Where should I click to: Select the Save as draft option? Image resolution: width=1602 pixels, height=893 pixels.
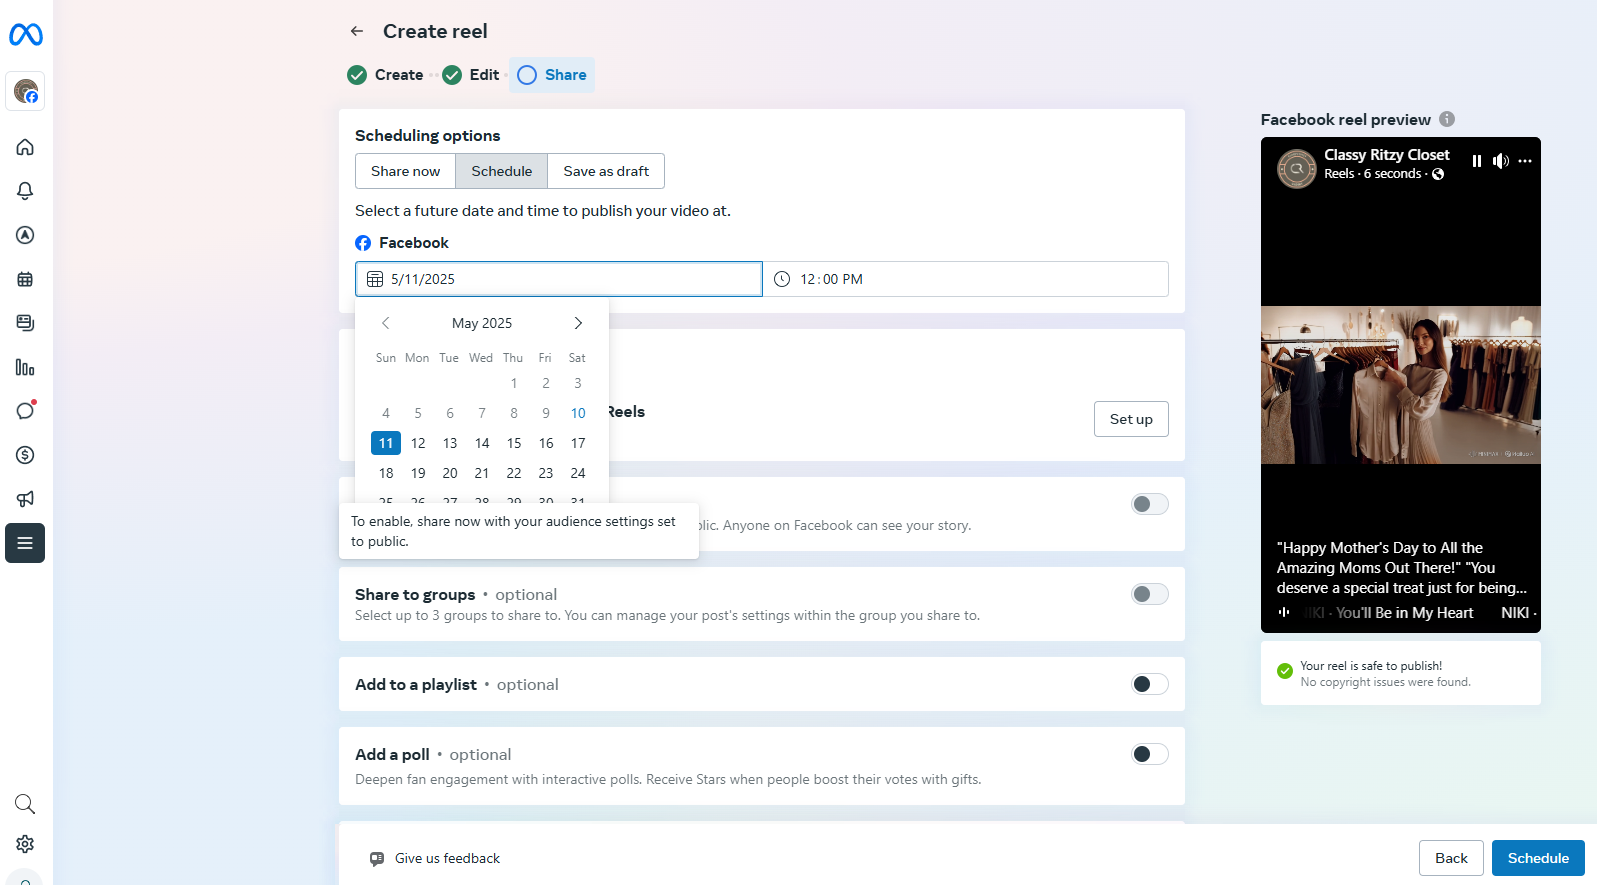pos(606,171)
